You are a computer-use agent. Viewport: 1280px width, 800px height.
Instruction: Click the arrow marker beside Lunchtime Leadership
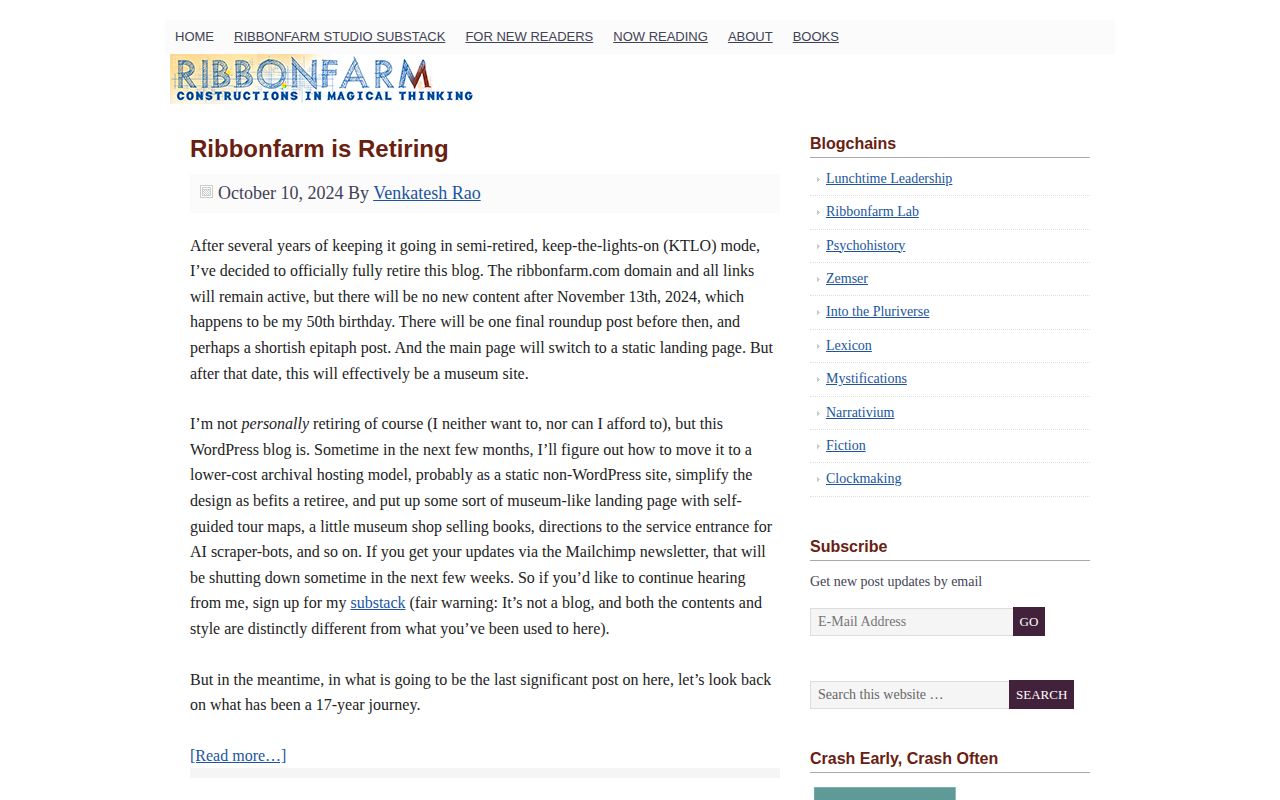[x=818, y=178]
